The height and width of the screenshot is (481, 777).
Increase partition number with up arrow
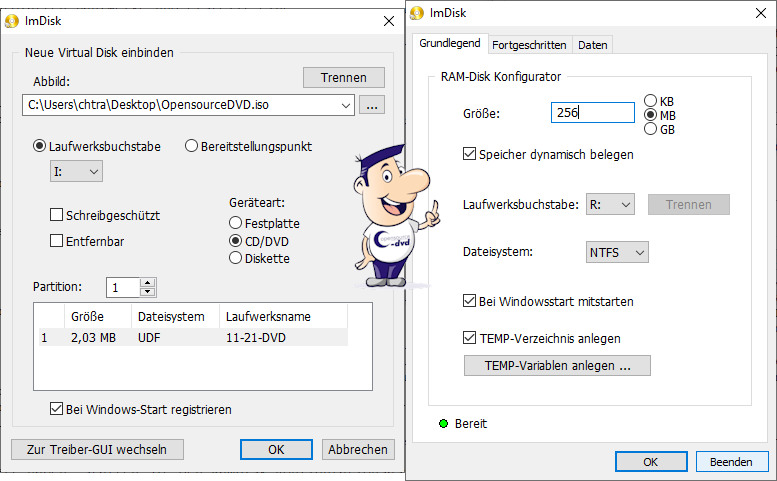pos(148,283)
